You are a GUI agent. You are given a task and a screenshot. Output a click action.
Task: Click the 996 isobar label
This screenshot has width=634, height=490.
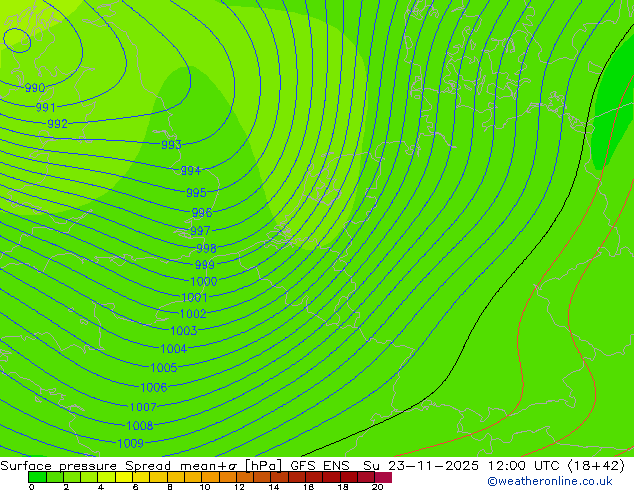pyautogui.click(x=202, y=212)
